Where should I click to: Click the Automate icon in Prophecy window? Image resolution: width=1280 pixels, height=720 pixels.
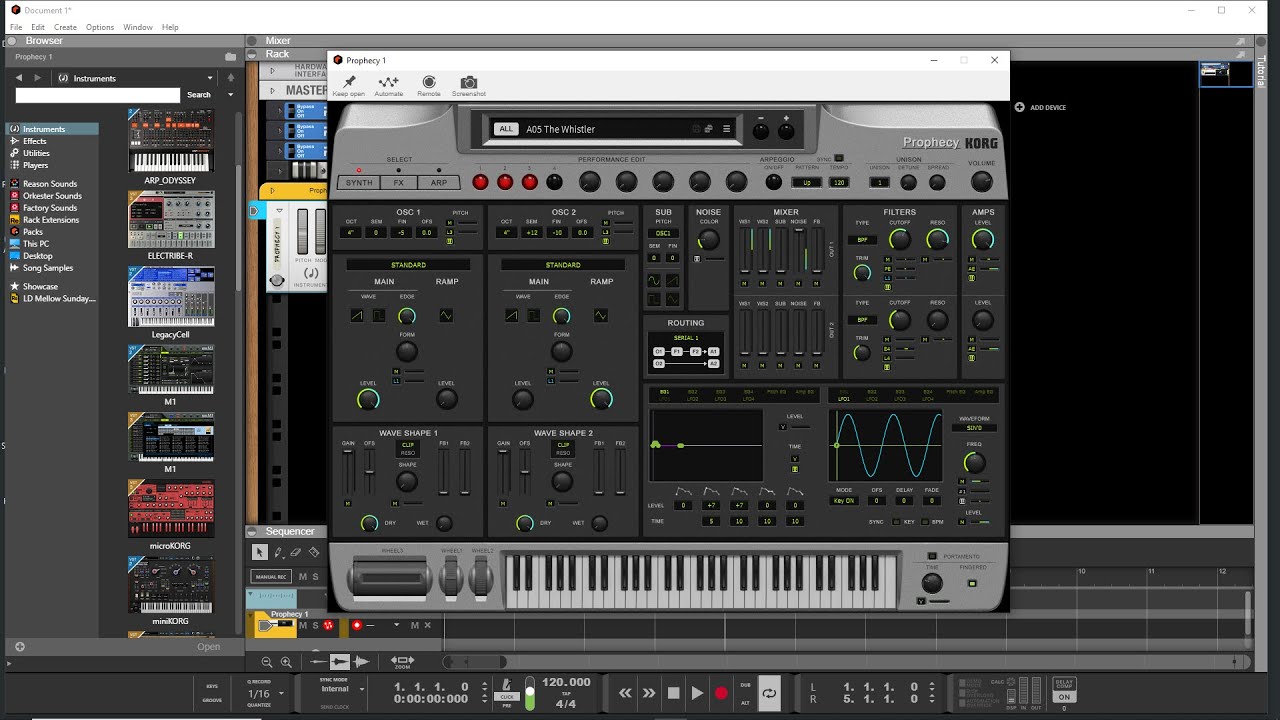coord(388,85)
